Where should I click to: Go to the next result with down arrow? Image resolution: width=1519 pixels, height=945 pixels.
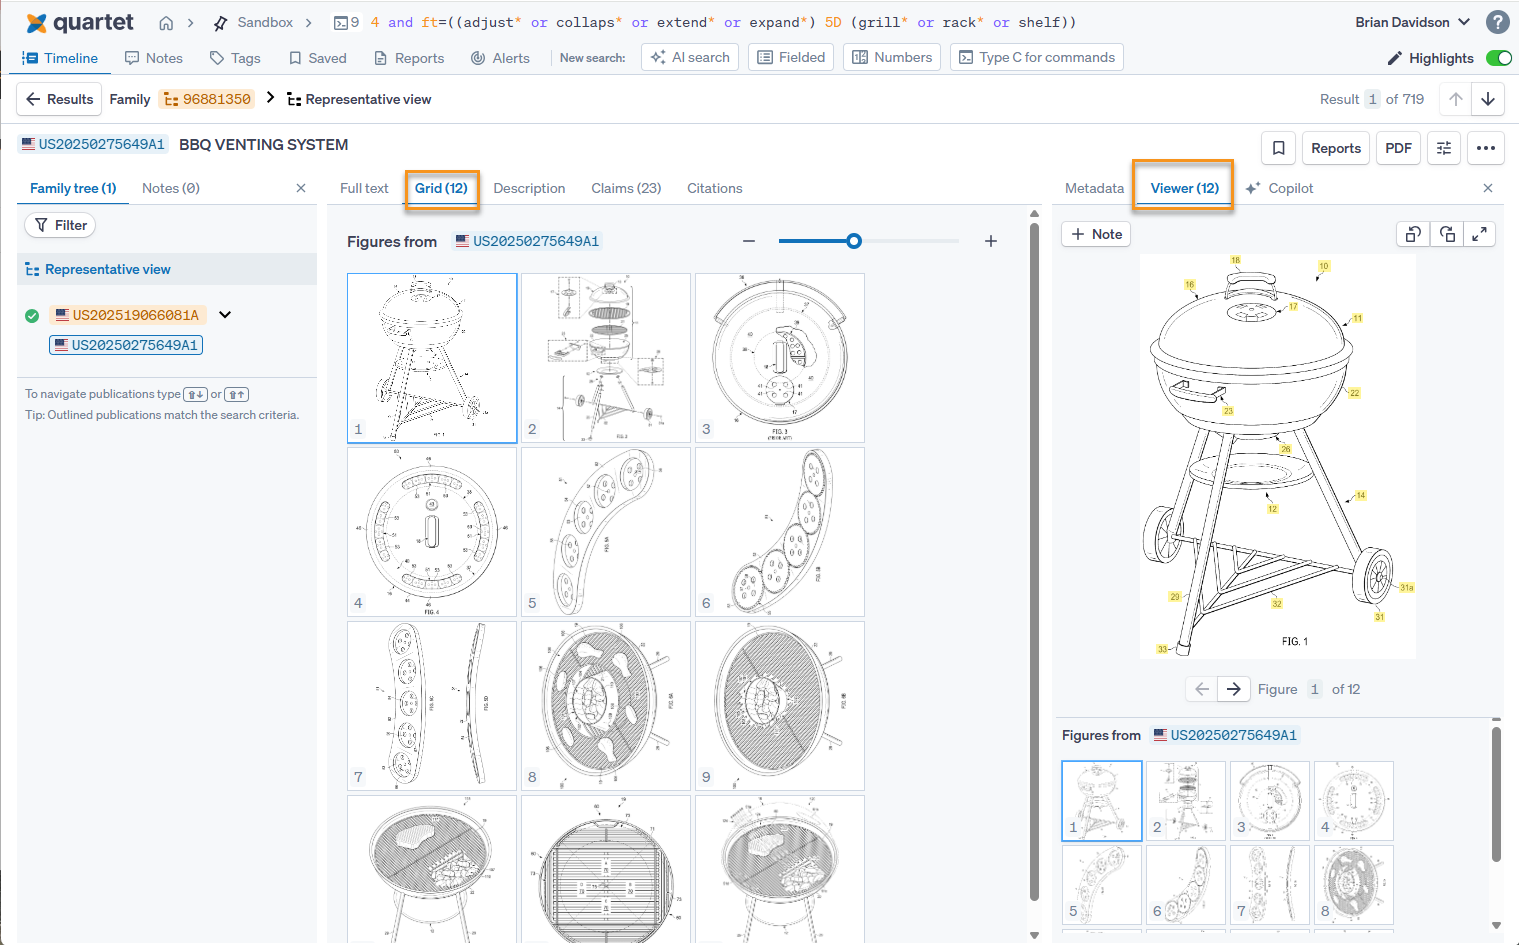click(1488, 99)
